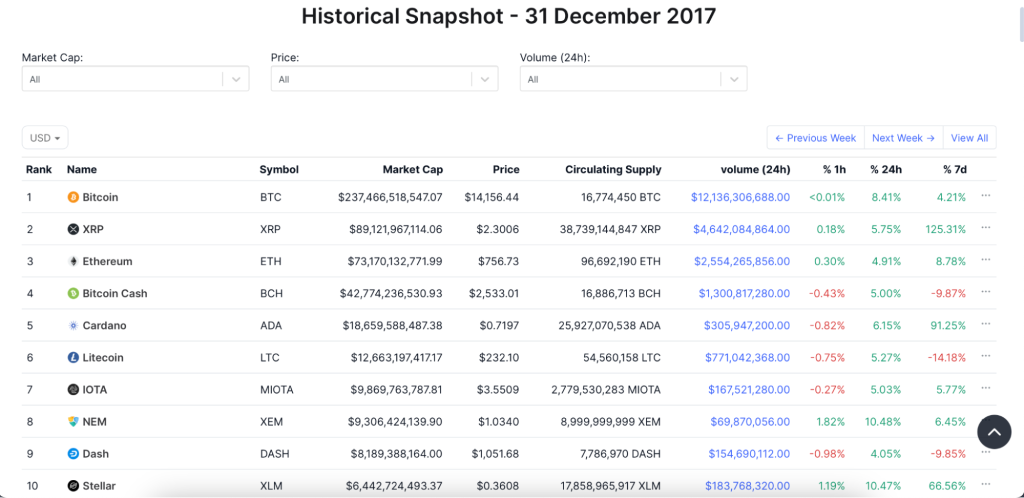This screenshot has height=498, width=1024.
Task: Click the IOTA logo icon
Action: [73, 389]
